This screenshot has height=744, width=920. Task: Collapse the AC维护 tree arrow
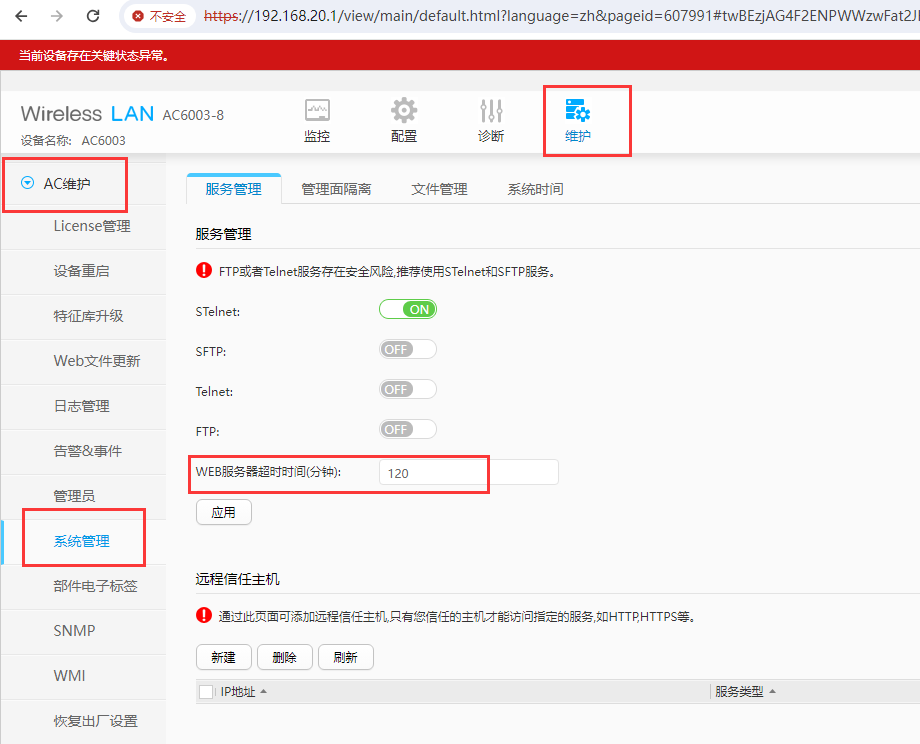pyautogui.click(x=28, y=183)
